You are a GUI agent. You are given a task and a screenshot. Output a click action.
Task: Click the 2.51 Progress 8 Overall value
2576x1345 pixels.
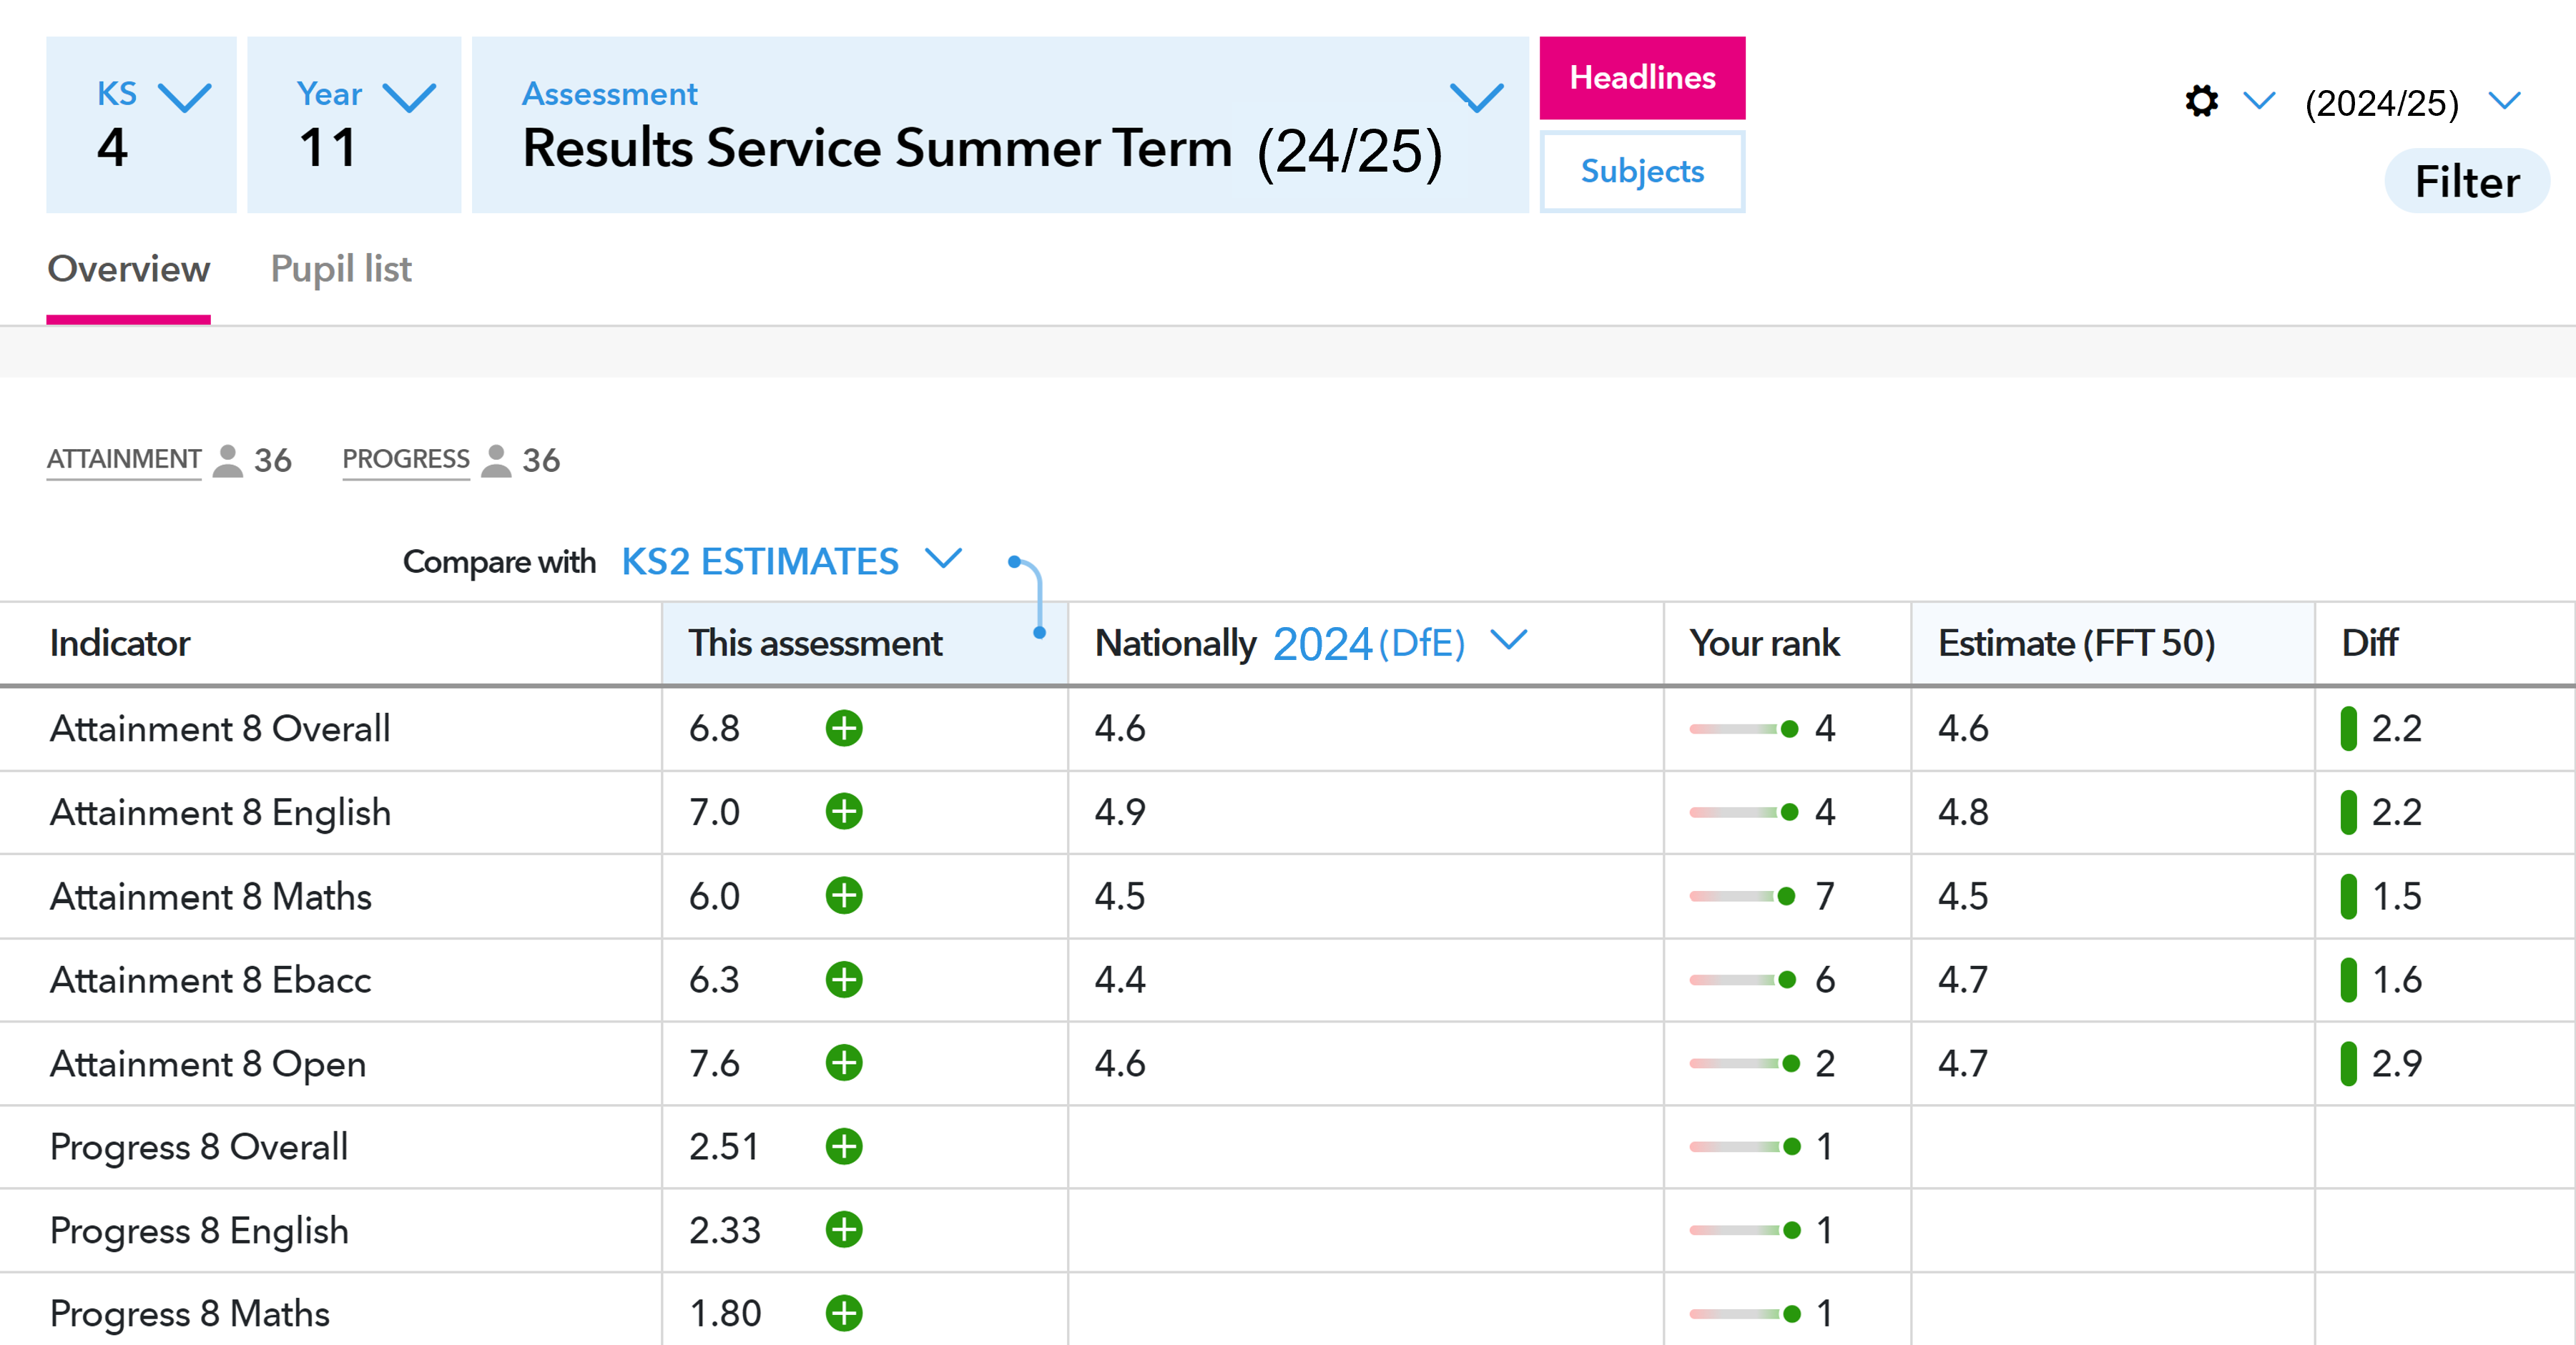(x=724, y=1147)
